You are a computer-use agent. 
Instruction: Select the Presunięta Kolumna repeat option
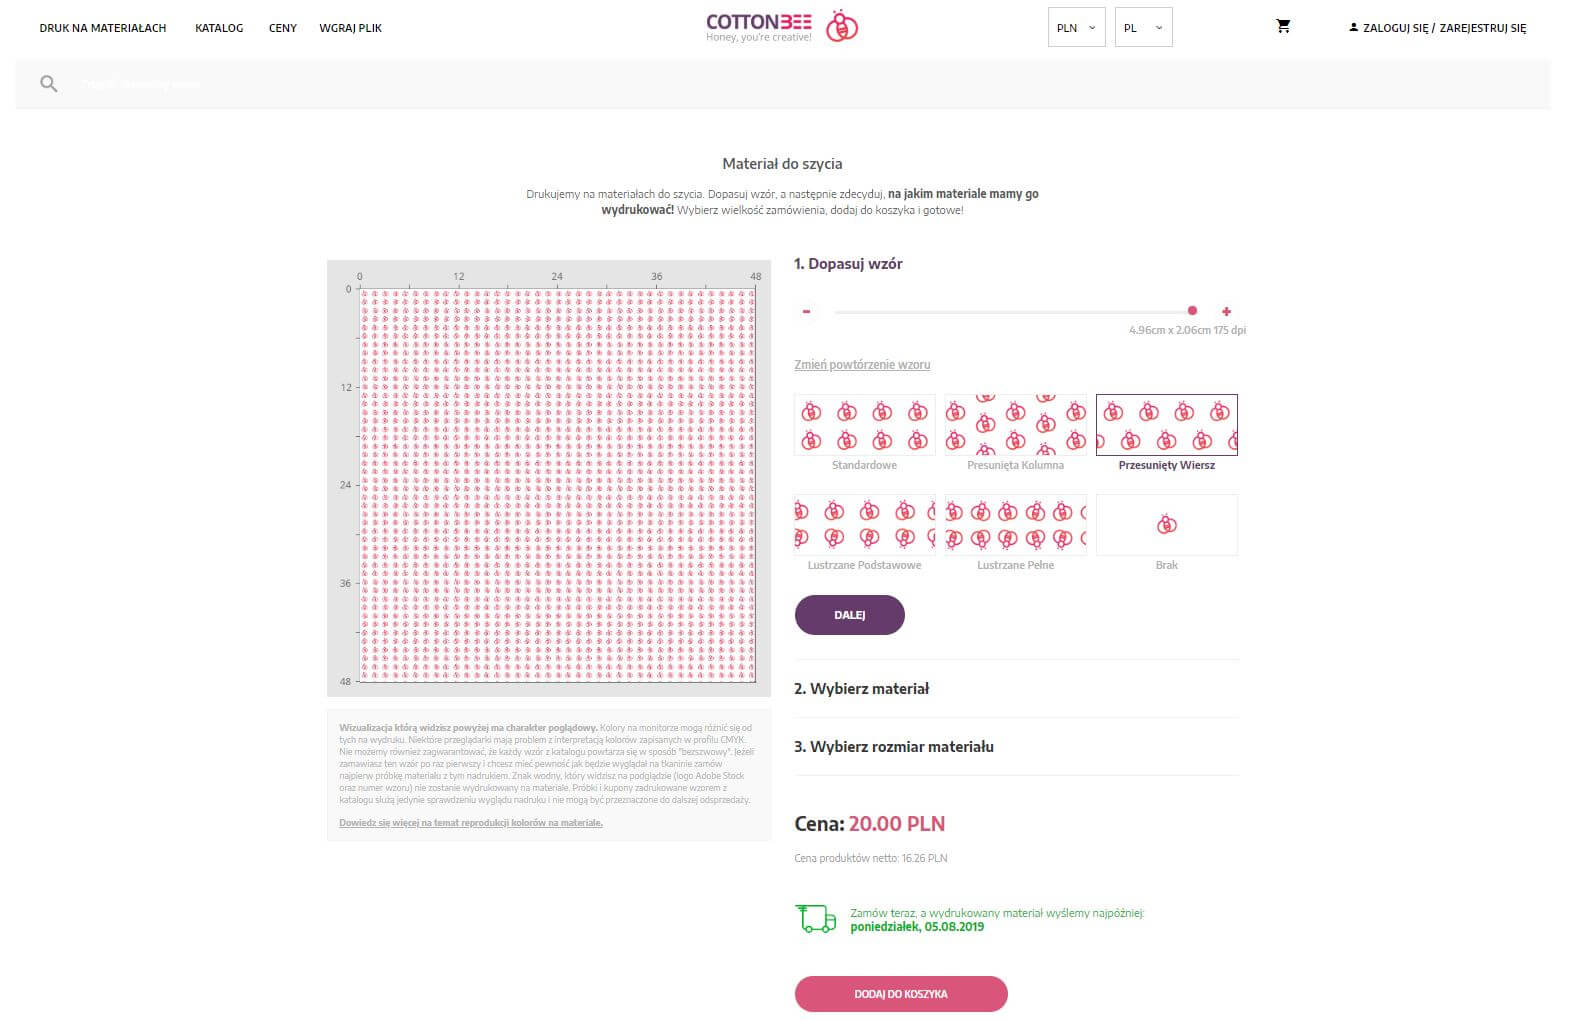pyautogui.click(x=1015, y=425)
